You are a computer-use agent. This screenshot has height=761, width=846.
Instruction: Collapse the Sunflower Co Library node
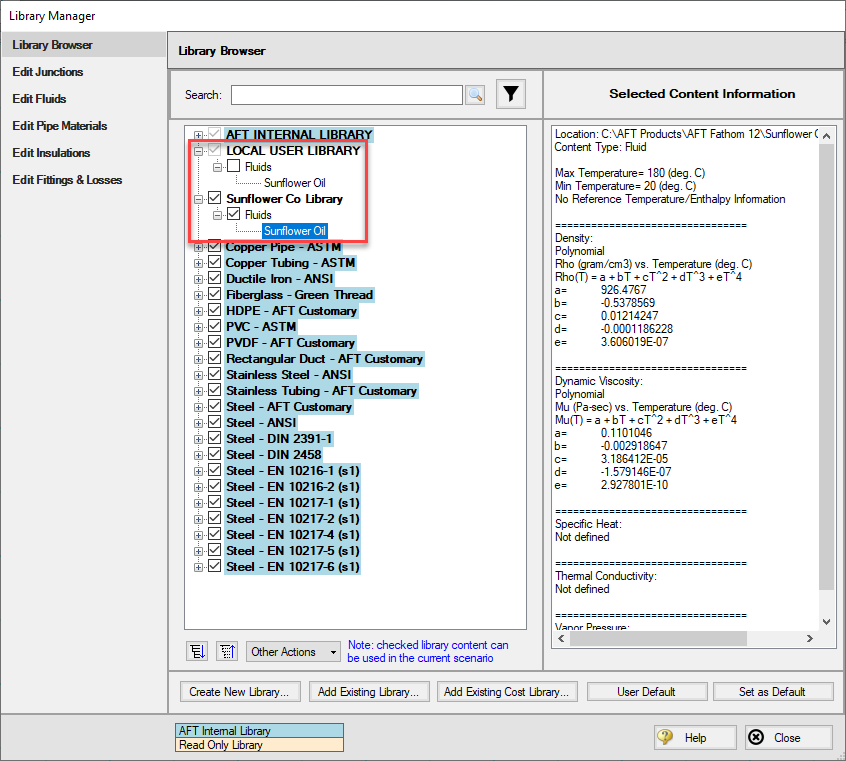tap(199, 199)
